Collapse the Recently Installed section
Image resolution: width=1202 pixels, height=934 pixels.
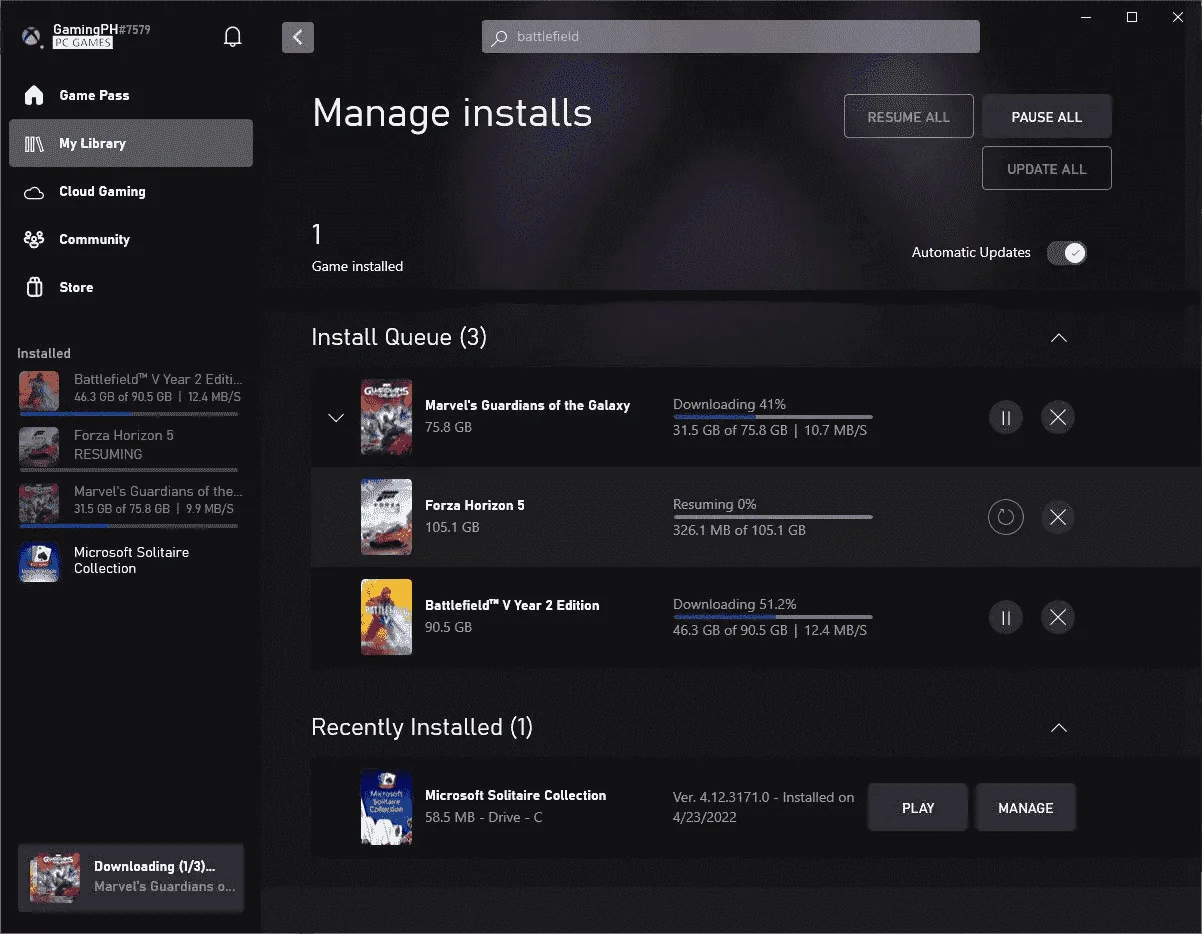pyautogui.click(x=1059, y=728)
